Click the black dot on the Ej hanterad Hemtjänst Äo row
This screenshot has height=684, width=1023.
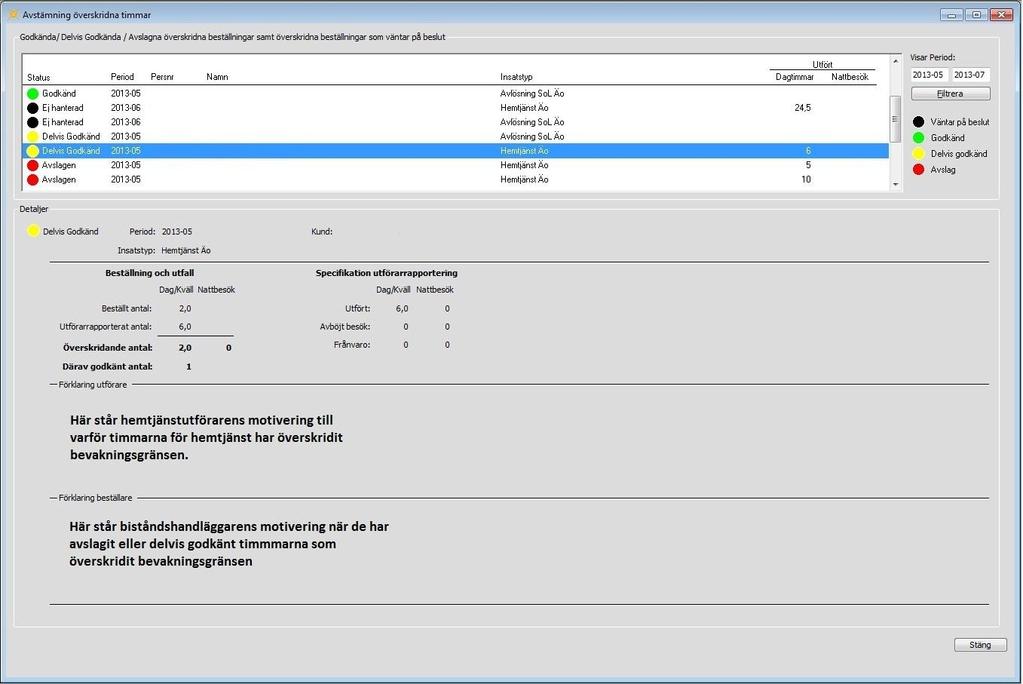[x=33, y=108]
